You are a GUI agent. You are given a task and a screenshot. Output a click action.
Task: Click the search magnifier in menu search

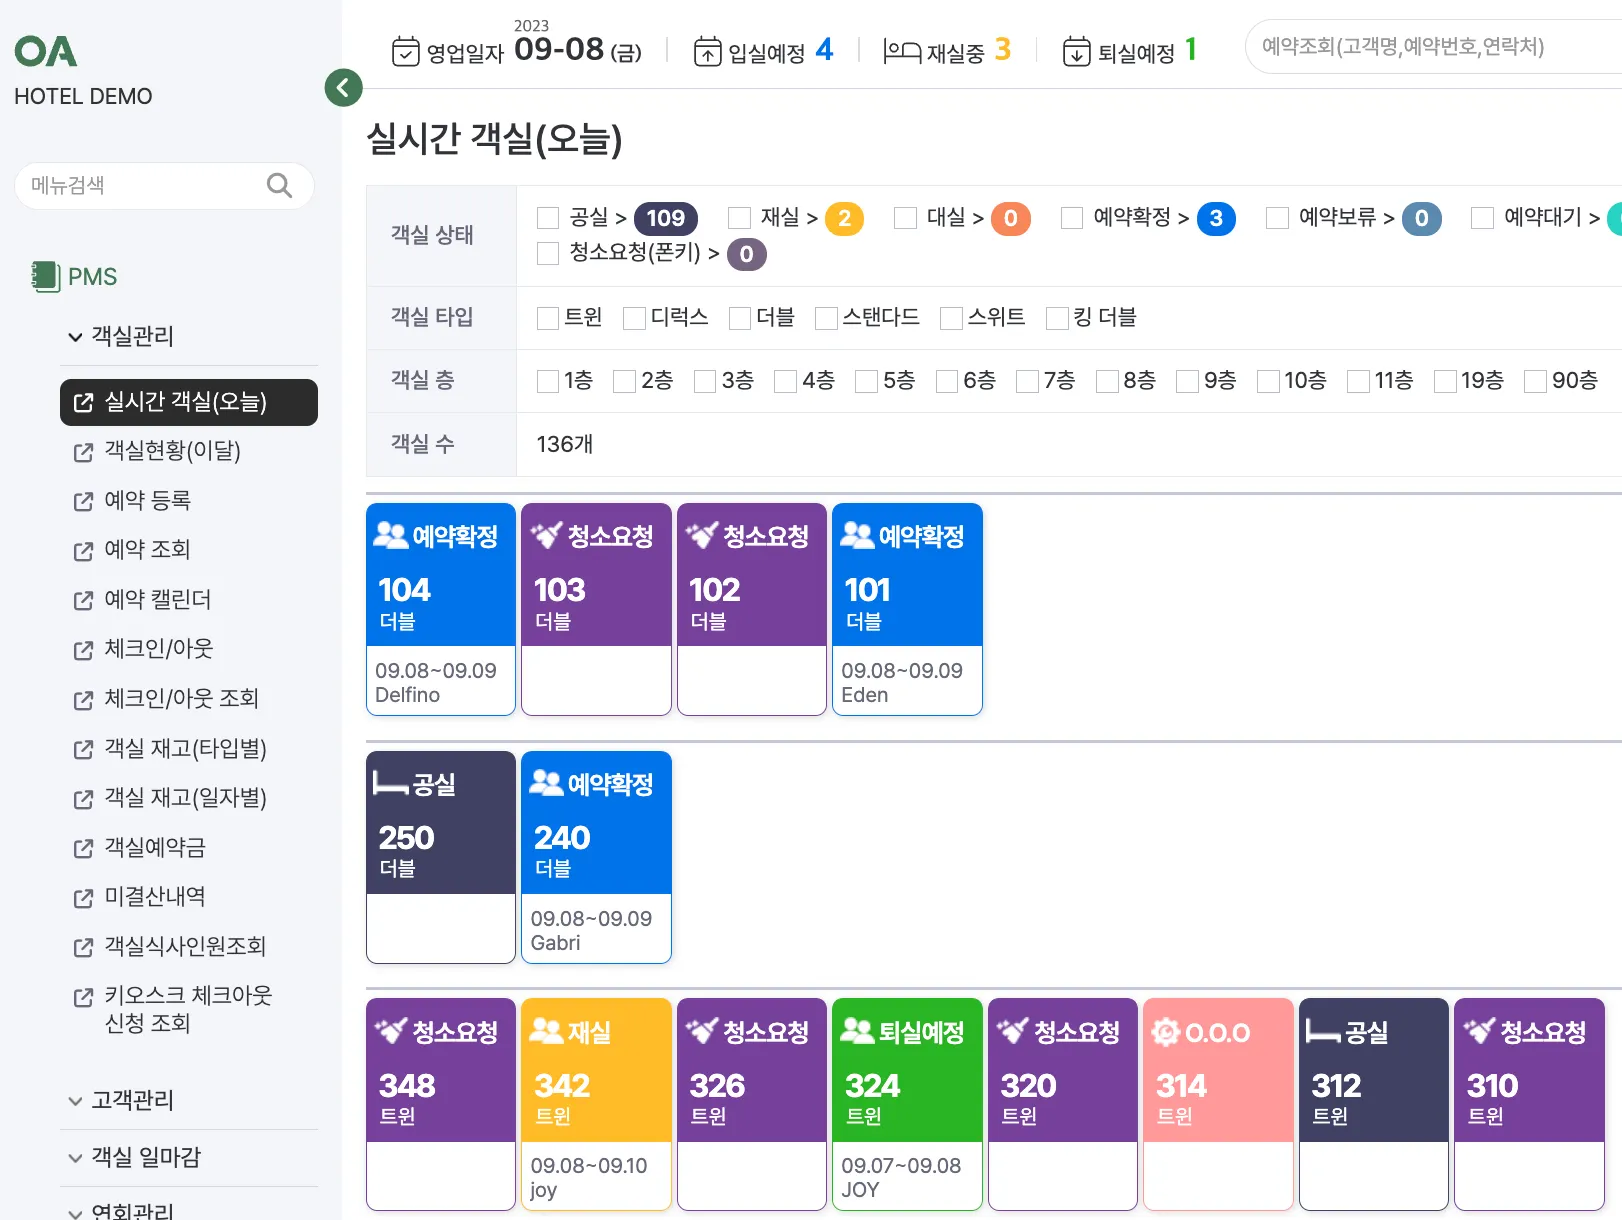click(x=279, y=185)
